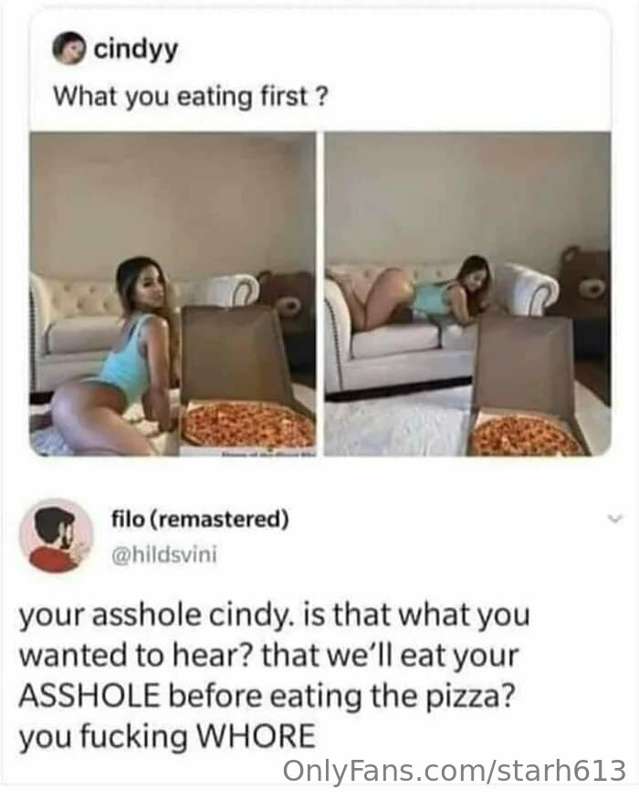Open the left photo in the tweet
639x800 pixels.
173,294
